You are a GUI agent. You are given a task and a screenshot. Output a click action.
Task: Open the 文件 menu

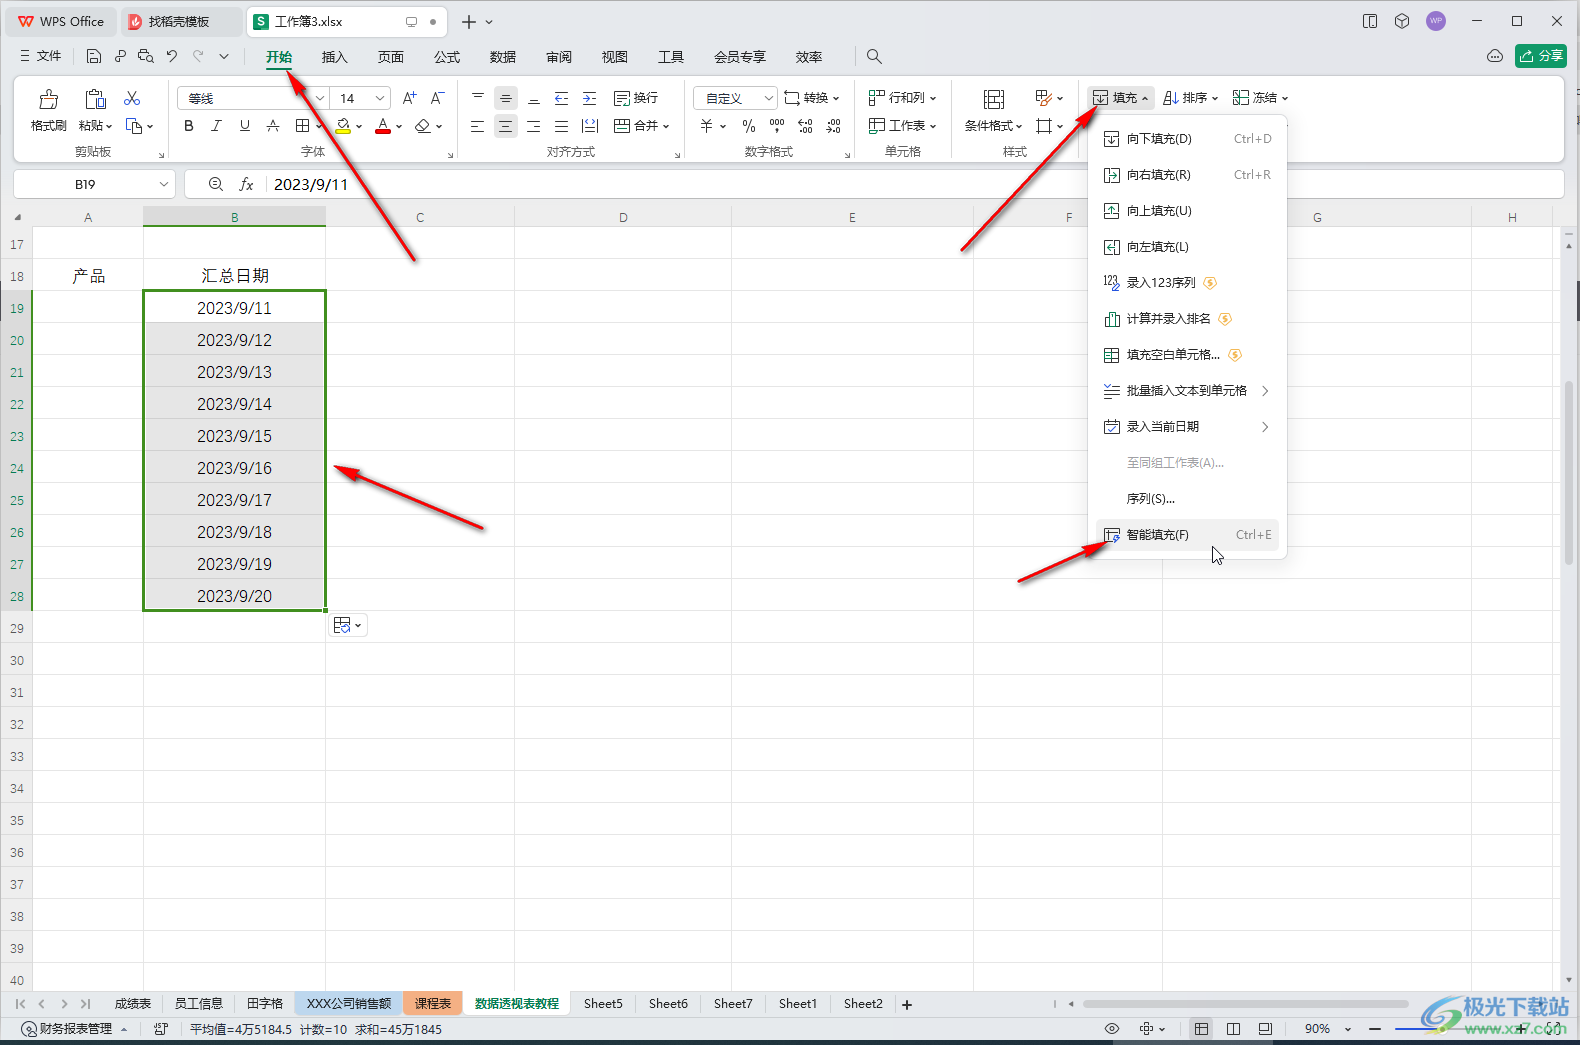[40, 57]
